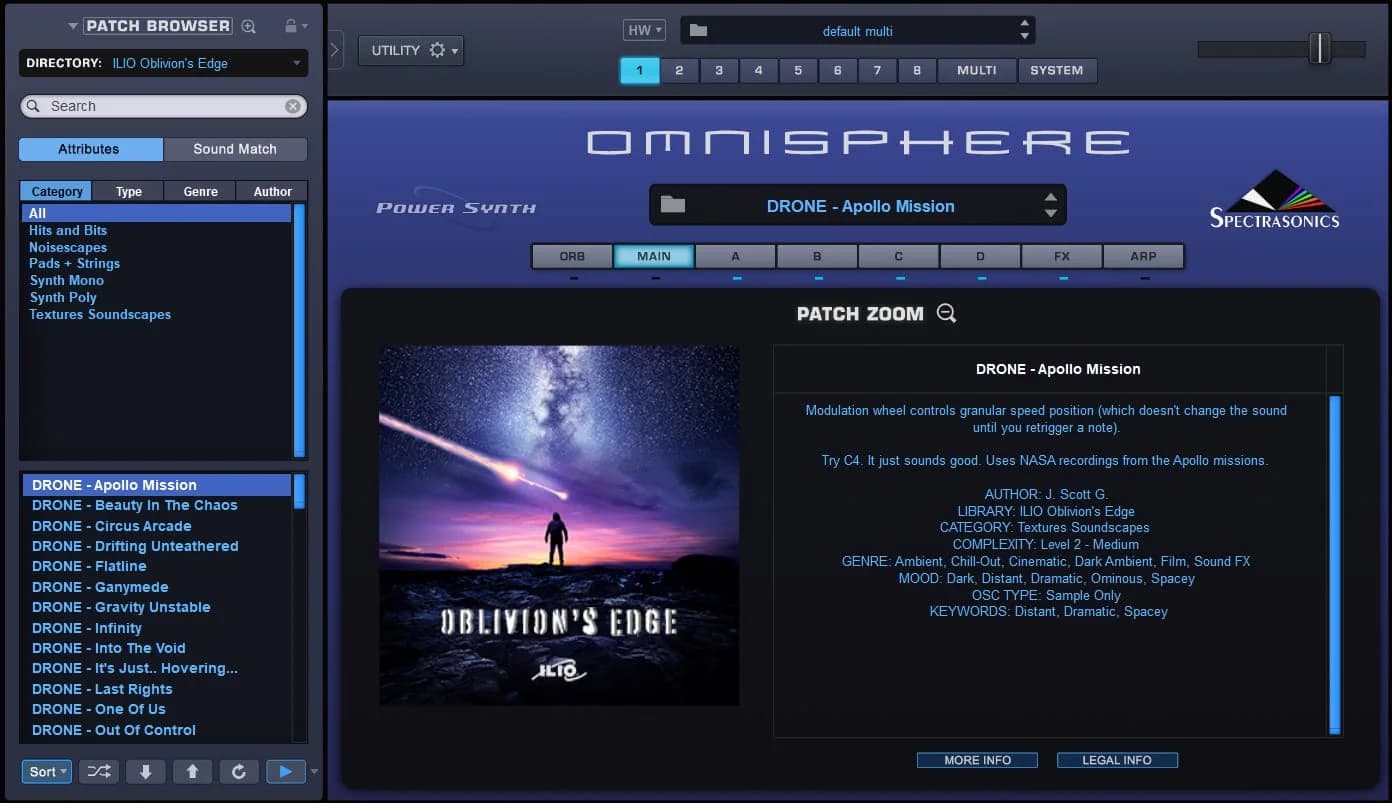This screenshot has height=803, width=1392.
Task: Open the Sort dropdown
Action: point(45,771)
